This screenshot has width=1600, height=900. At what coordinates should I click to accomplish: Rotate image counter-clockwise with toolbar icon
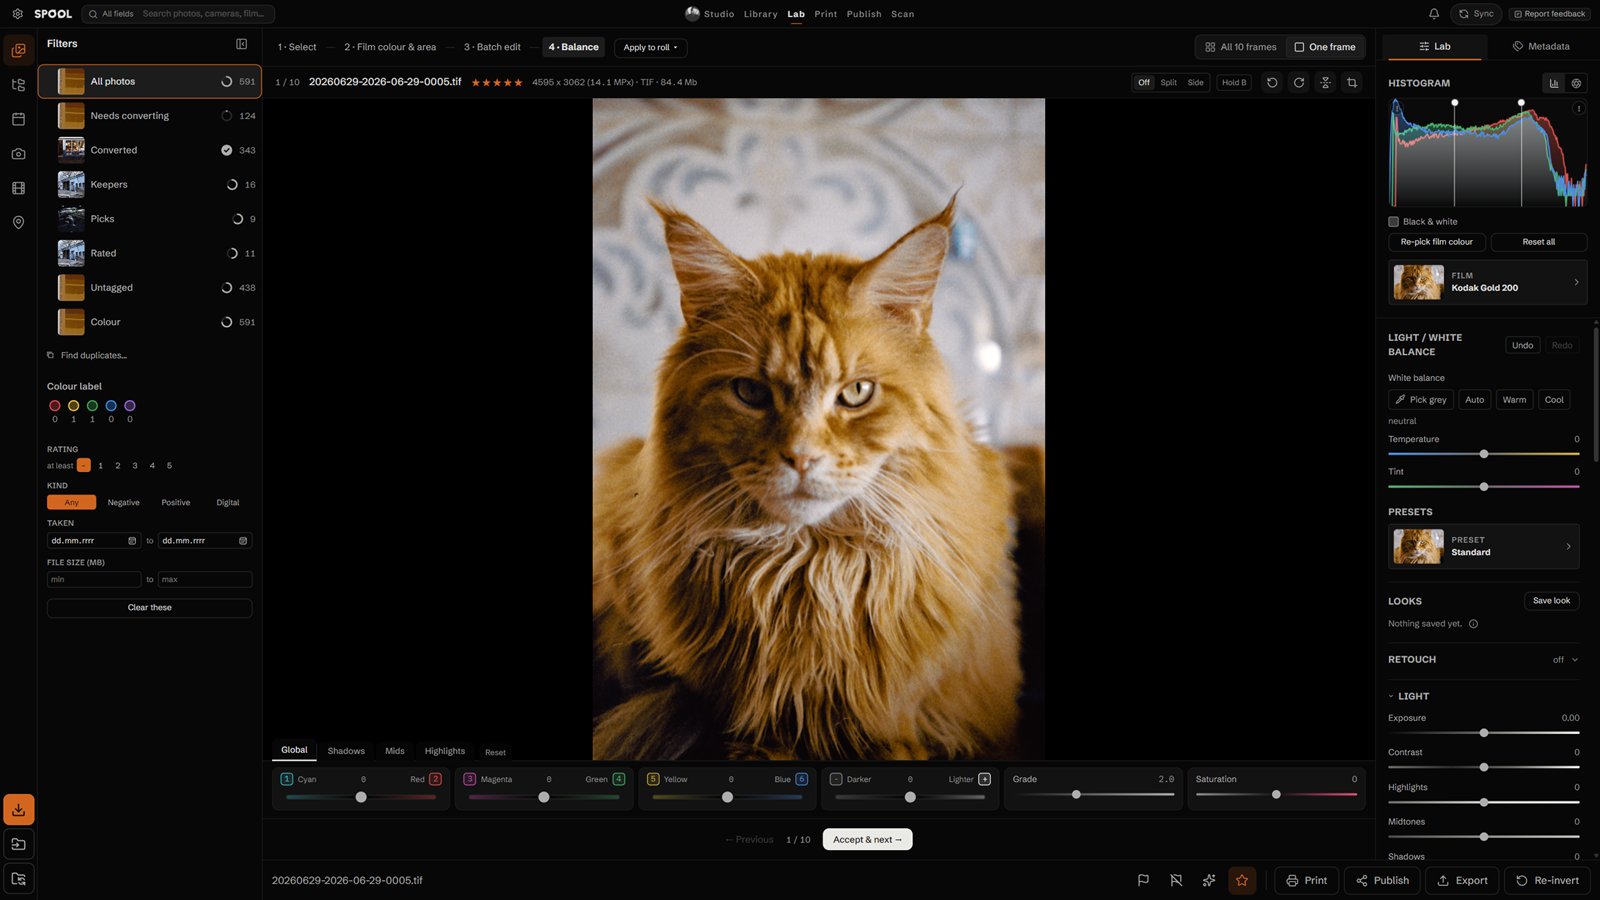click(x=1272, y=83)
